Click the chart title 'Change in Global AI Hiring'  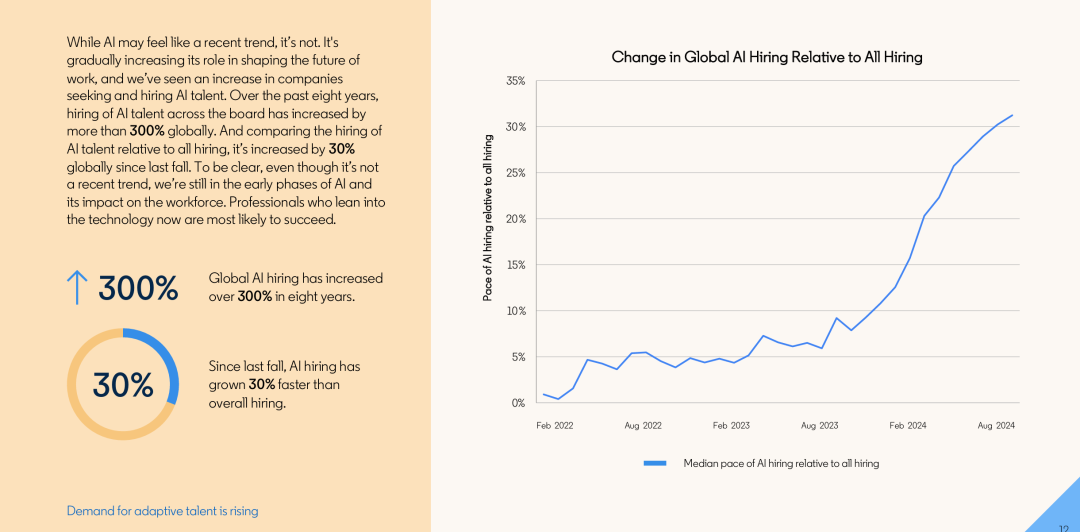tap(767, 57)
